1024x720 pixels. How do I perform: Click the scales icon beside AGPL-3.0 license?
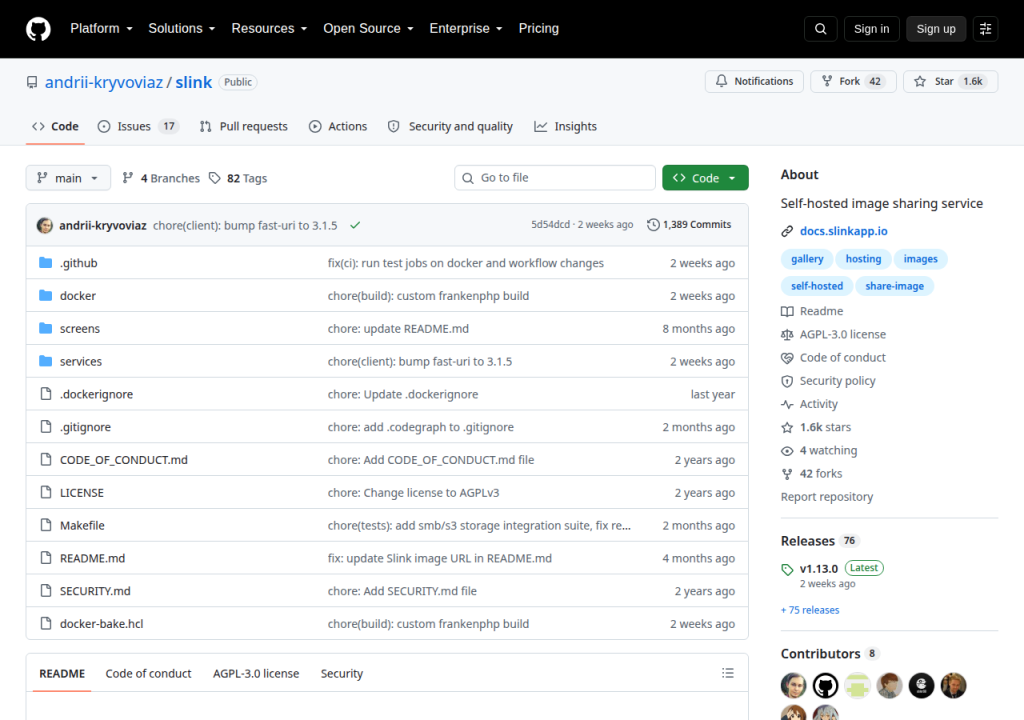(787, 335)
